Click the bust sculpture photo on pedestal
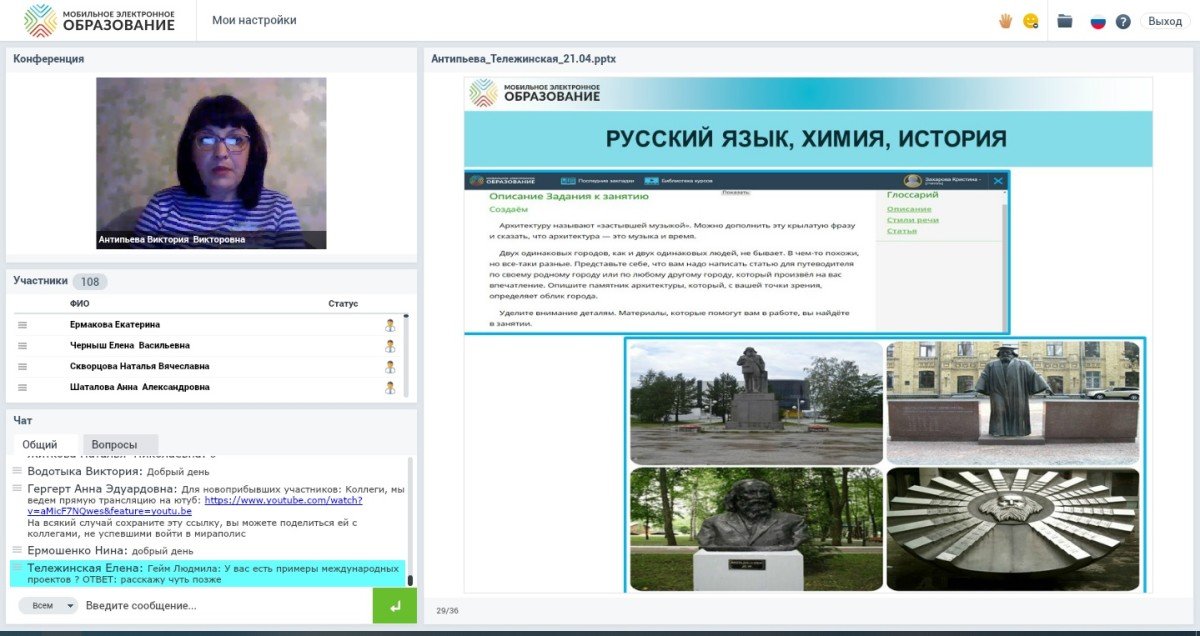This screenshot has width=1200, height=636. pyautogui.click(x=757, y=530)
